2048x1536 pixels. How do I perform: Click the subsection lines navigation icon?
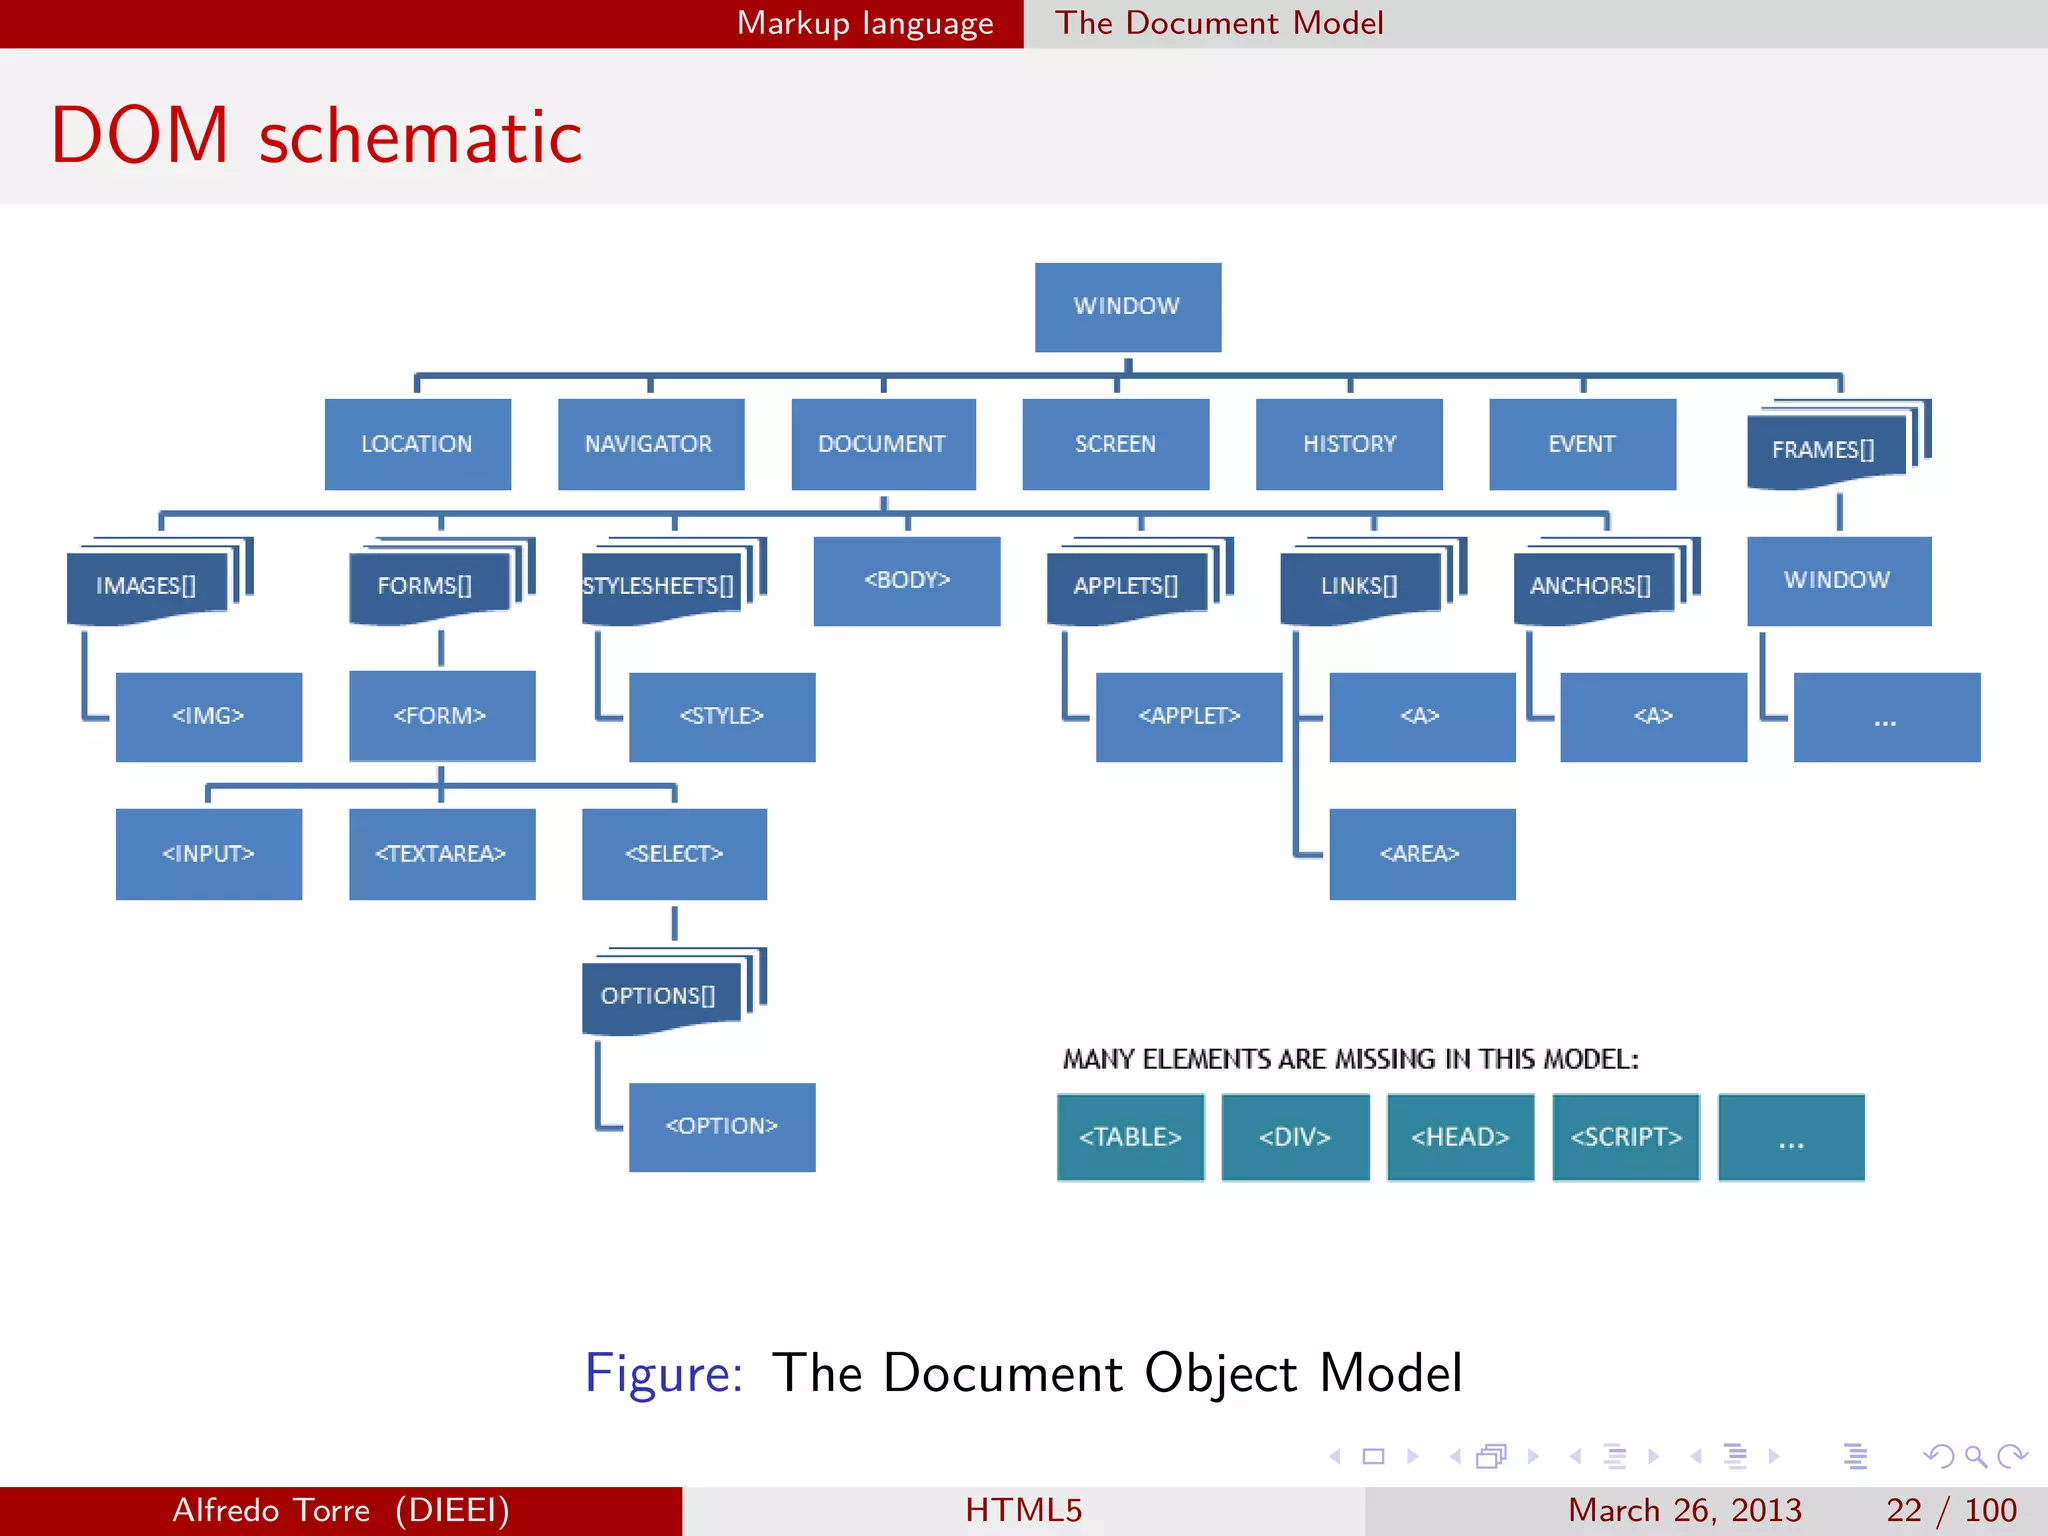tap(1615, 1456)
